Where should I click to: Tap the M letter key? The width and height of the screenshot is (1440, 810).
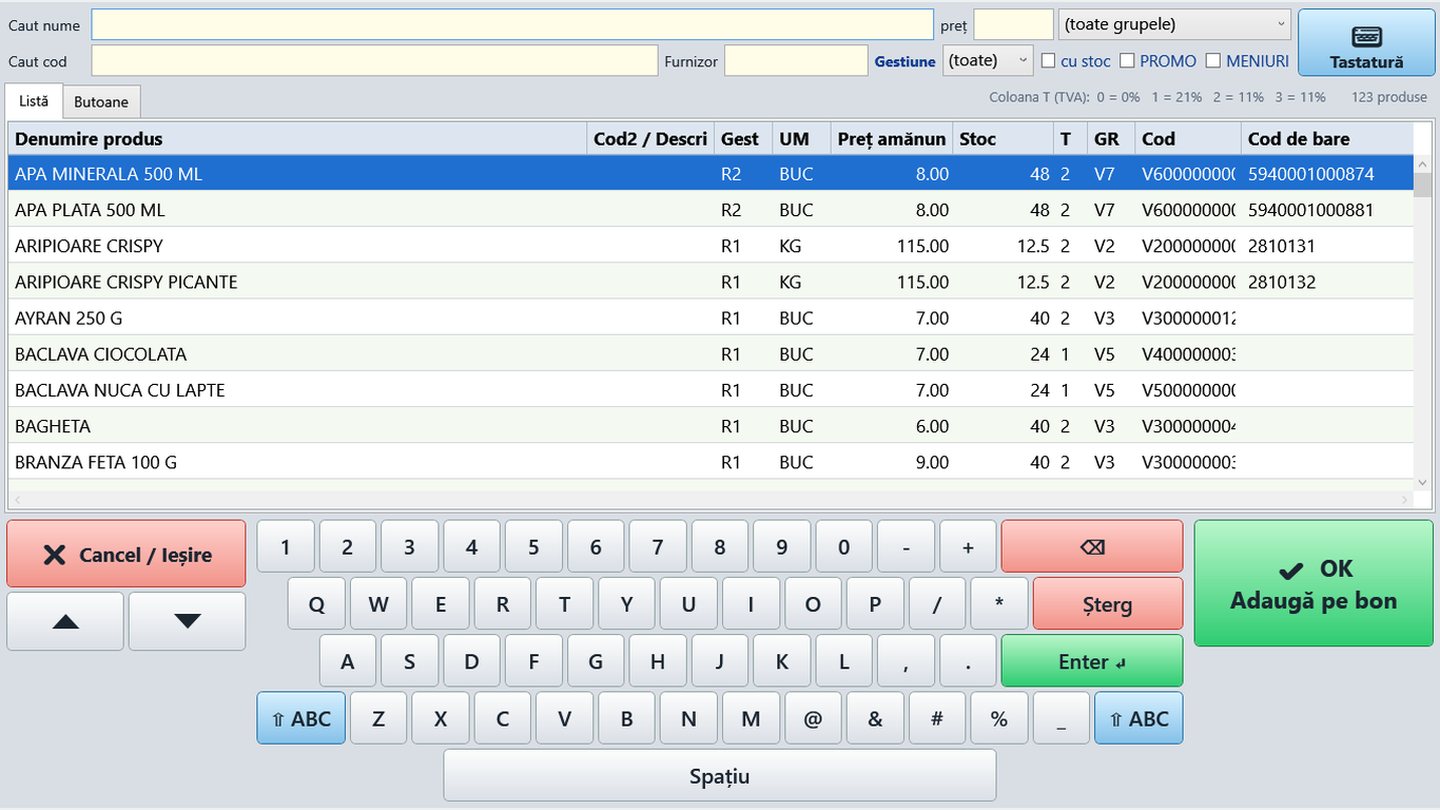tap(751, 718)
